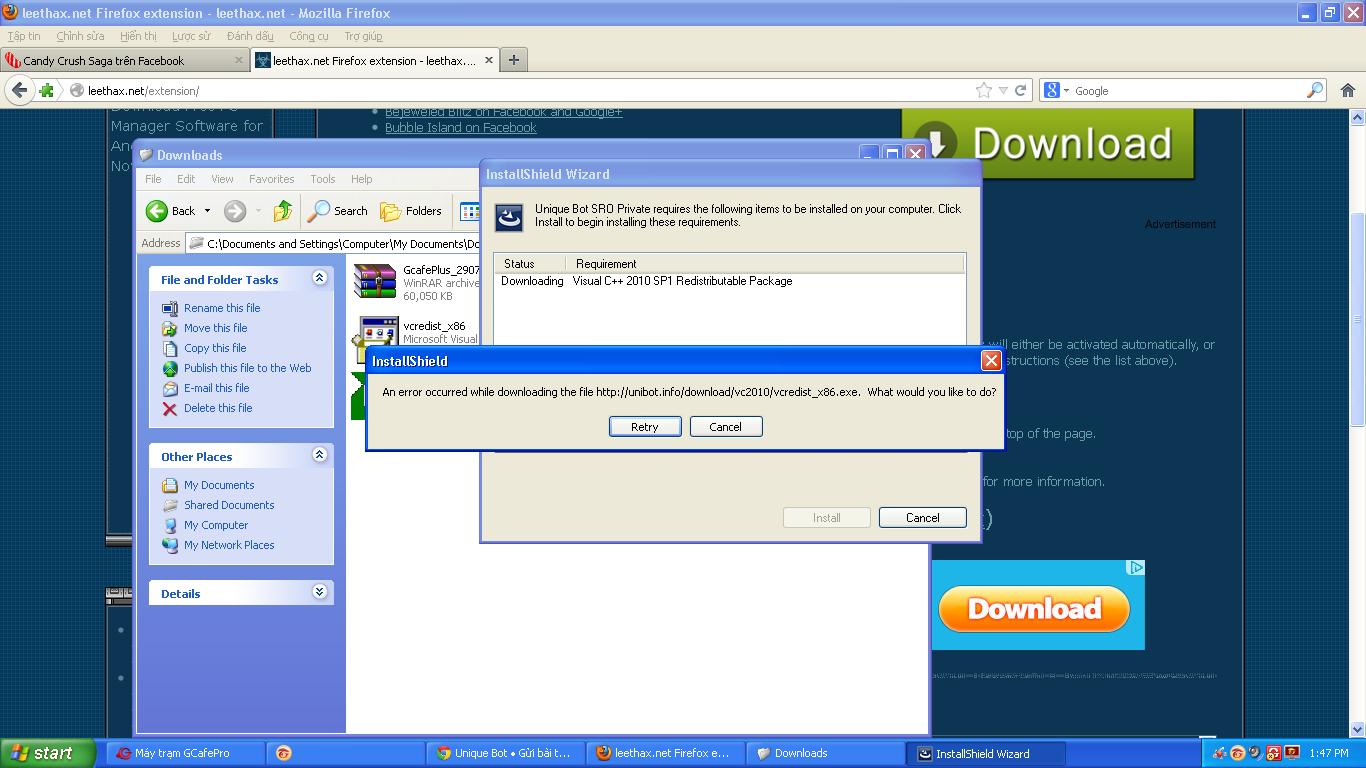This screenshot has height=768, width=1366.
Task: Open the Edit menu in Downloads window
Action: pos(186,179)
